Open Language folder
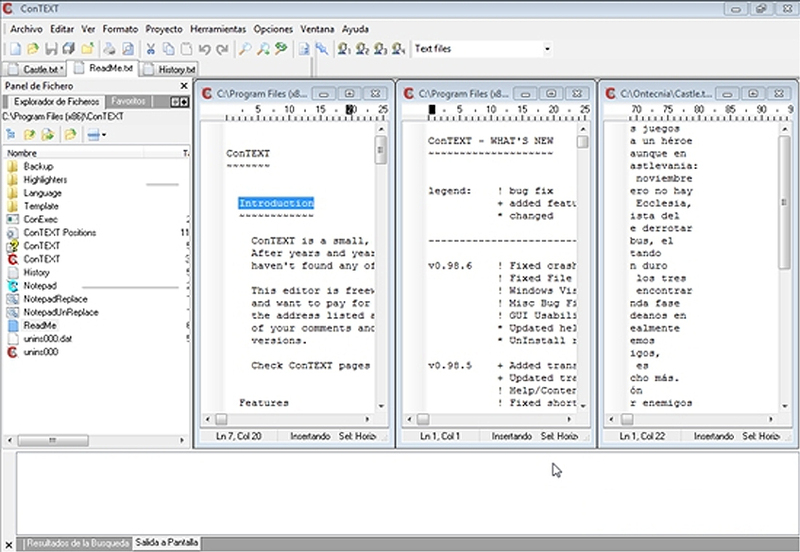Viewport: 800px width, 552px height. click(x=42, y=193)
